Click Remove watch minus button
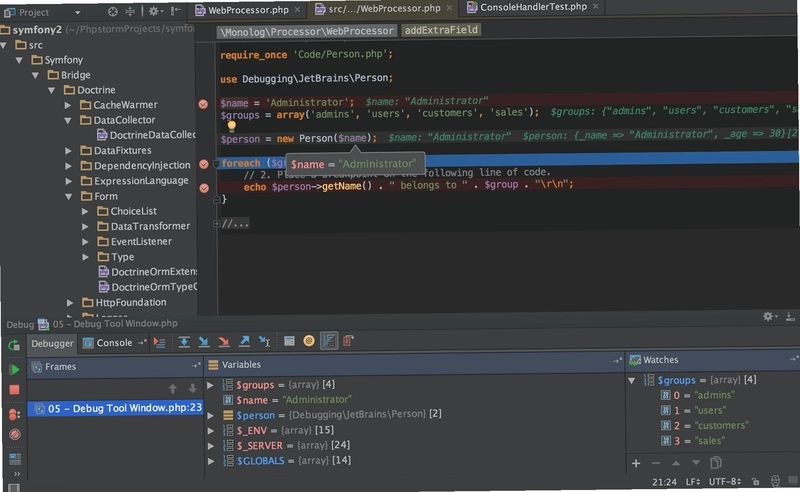 pyautogui.click(x=656, y=463)
